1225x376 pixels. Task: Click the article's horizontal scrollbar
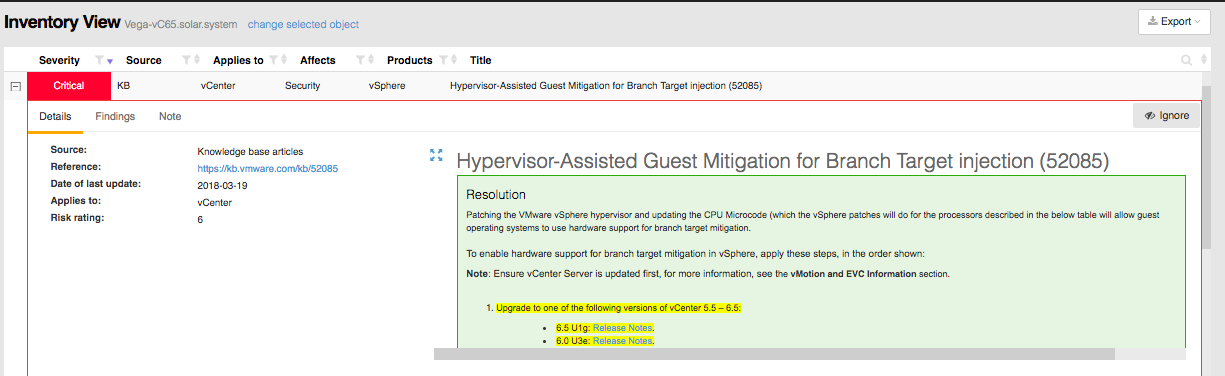point(774,354)
